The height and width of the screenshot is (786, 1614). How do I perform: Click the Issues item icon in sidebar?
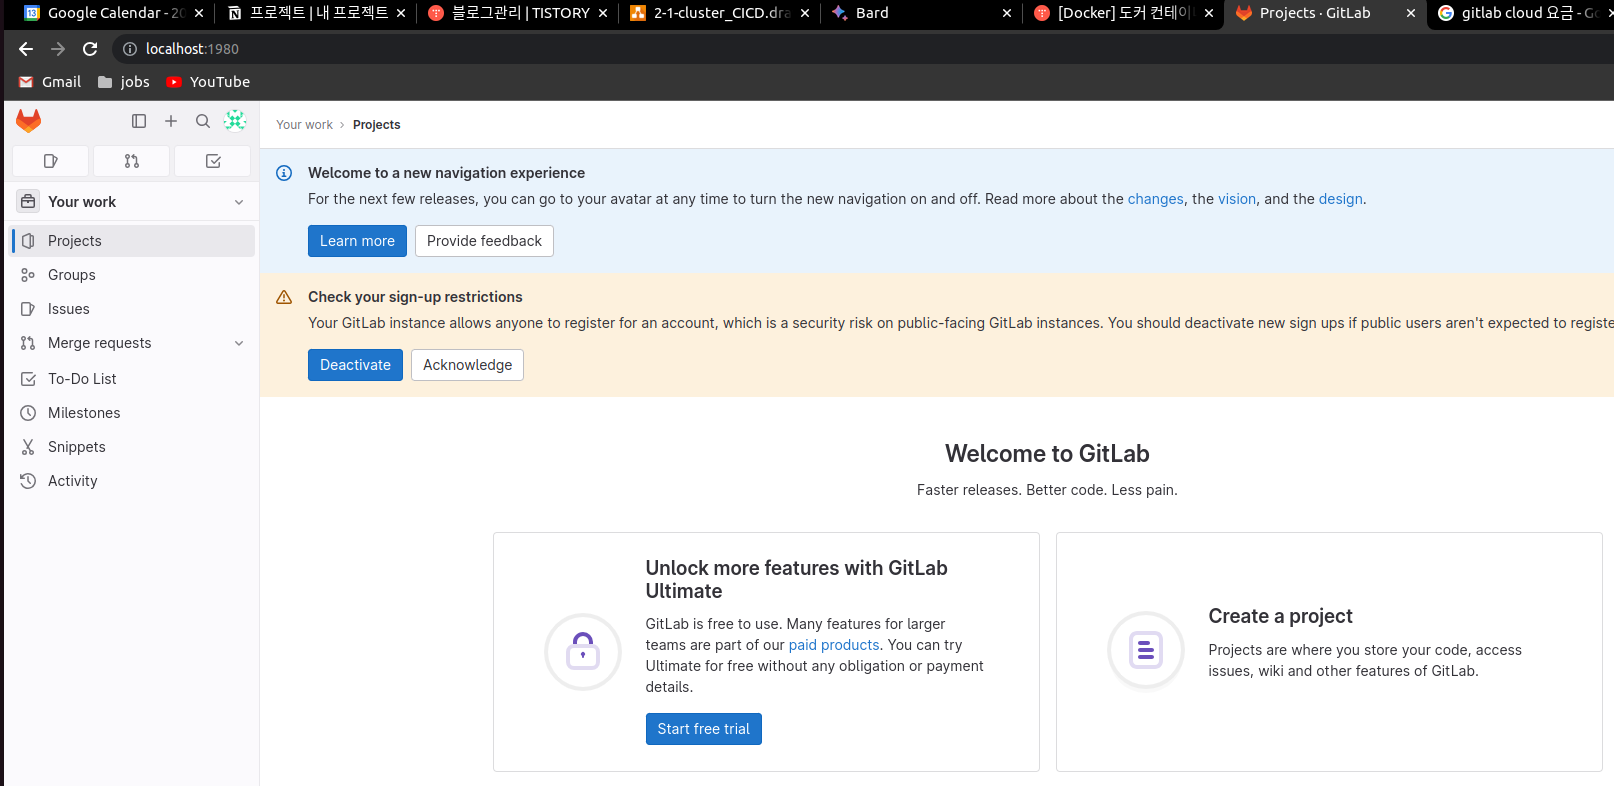(28, 309)
